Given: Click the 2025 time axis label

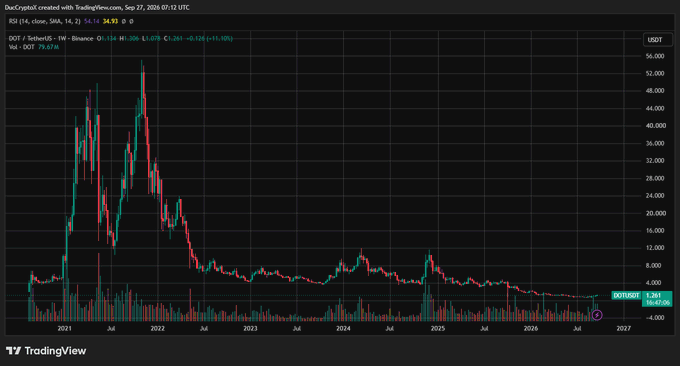Looking at the screenshot, I should coord(438,328).
